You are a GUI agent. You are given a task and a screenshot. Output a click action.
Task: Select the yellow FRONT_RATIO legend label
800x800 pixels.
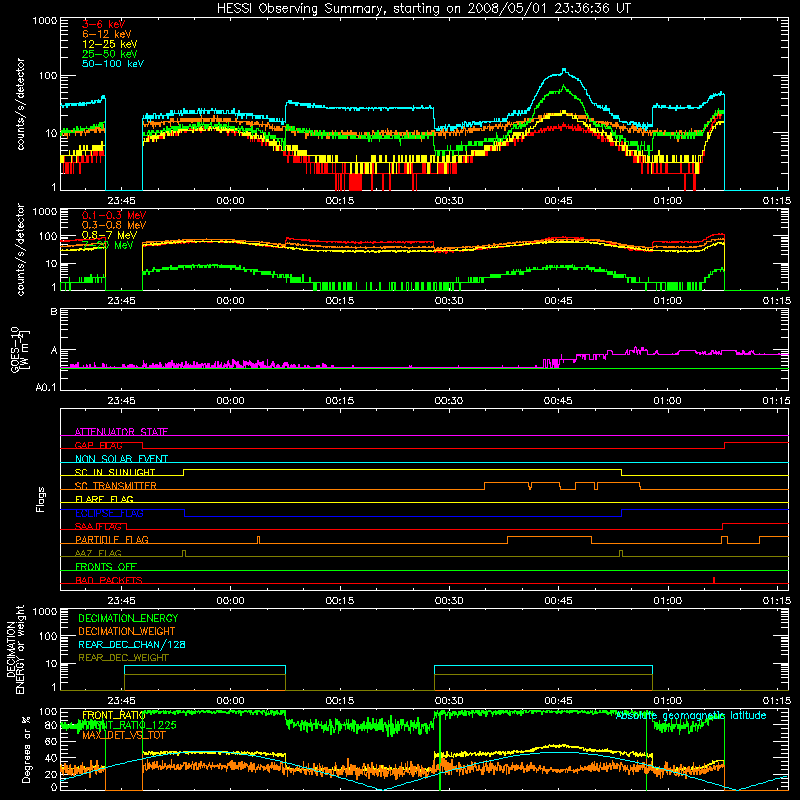coord(114,715)
